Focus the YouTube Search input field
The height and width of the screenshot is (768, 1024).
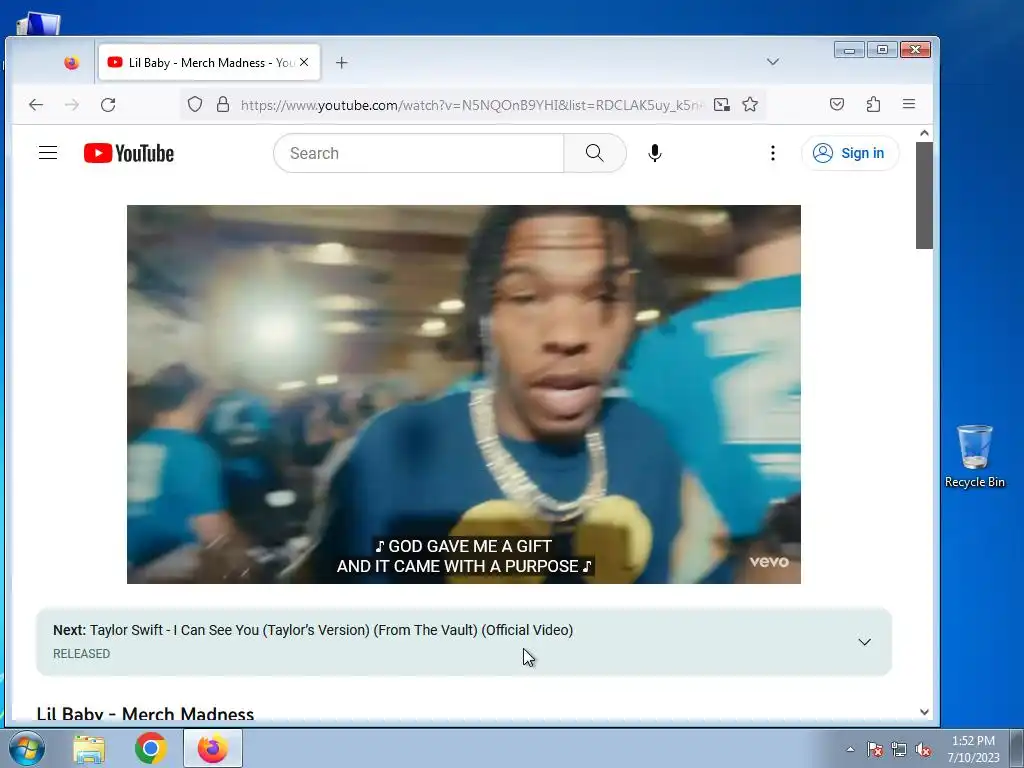click(419, 153)
